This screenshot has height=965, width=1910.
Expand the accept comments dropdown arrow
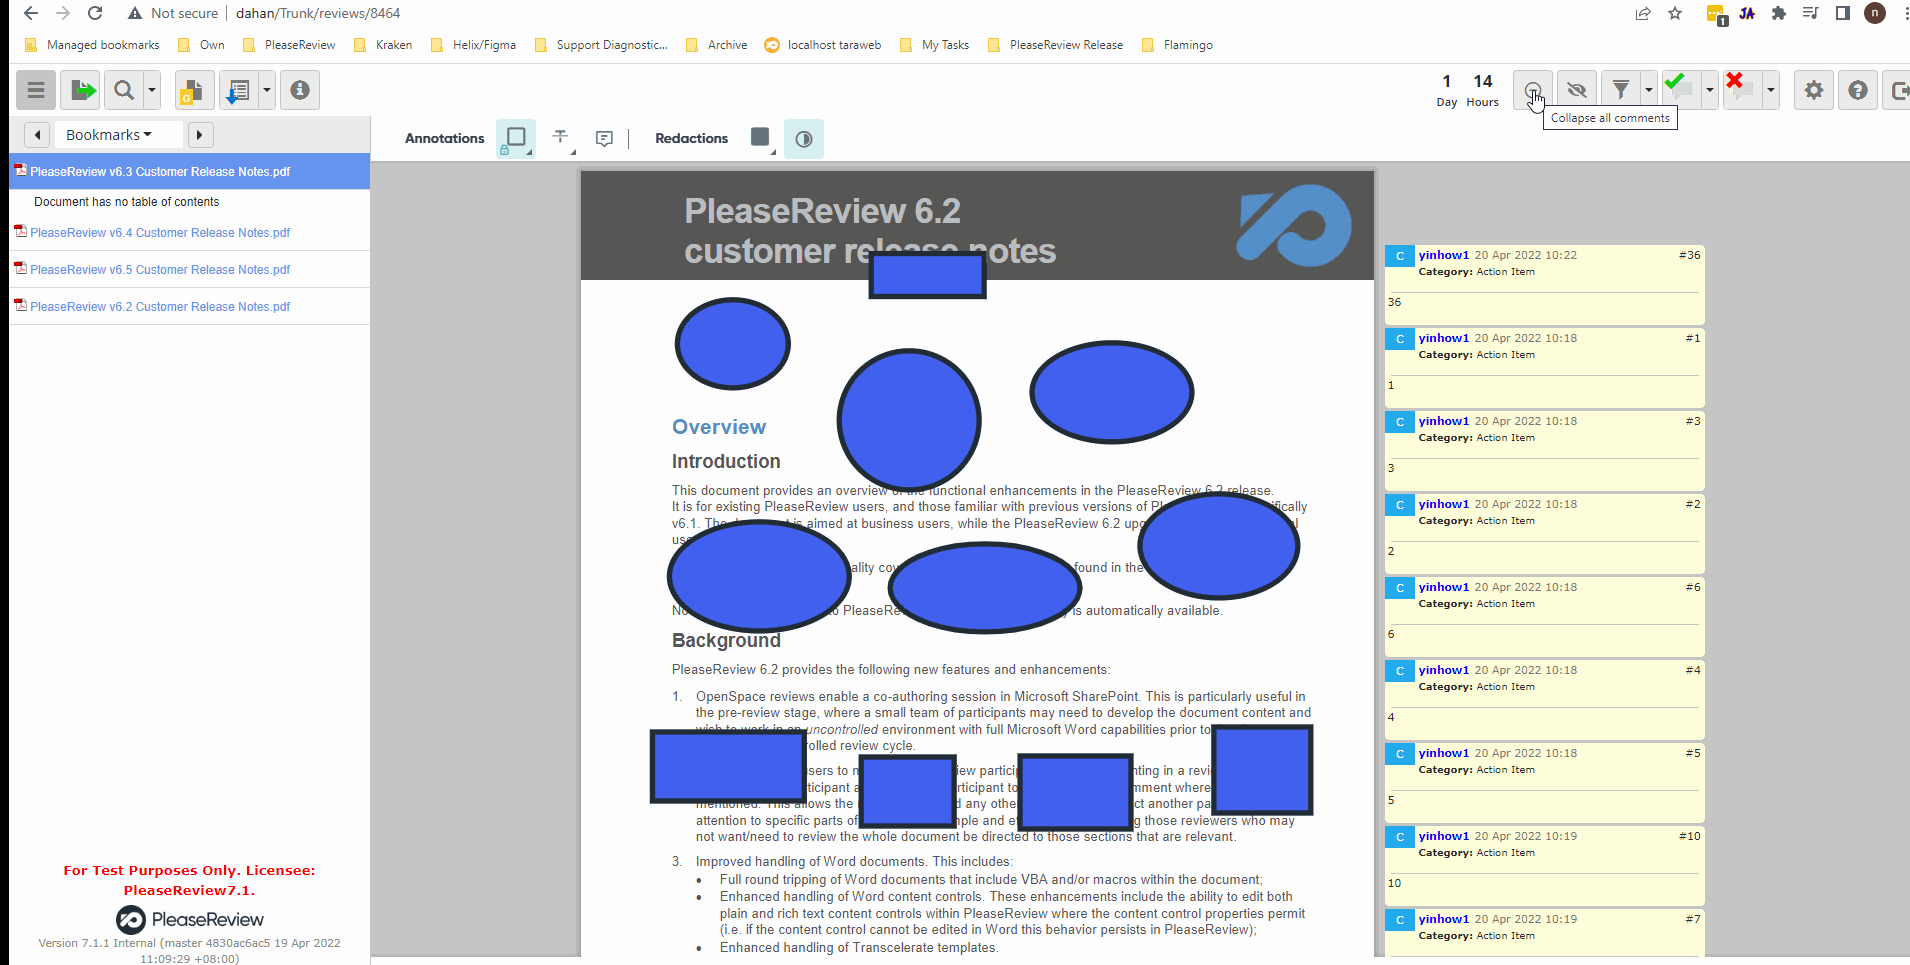pyautogui.click(x=1709, y=90)
